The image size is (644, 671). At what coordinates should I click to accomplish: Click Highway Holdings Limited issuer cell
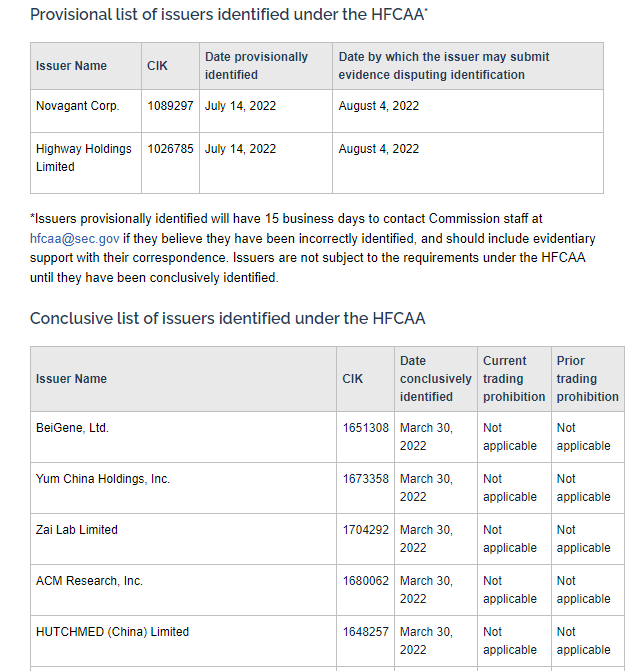pos(83,158)
